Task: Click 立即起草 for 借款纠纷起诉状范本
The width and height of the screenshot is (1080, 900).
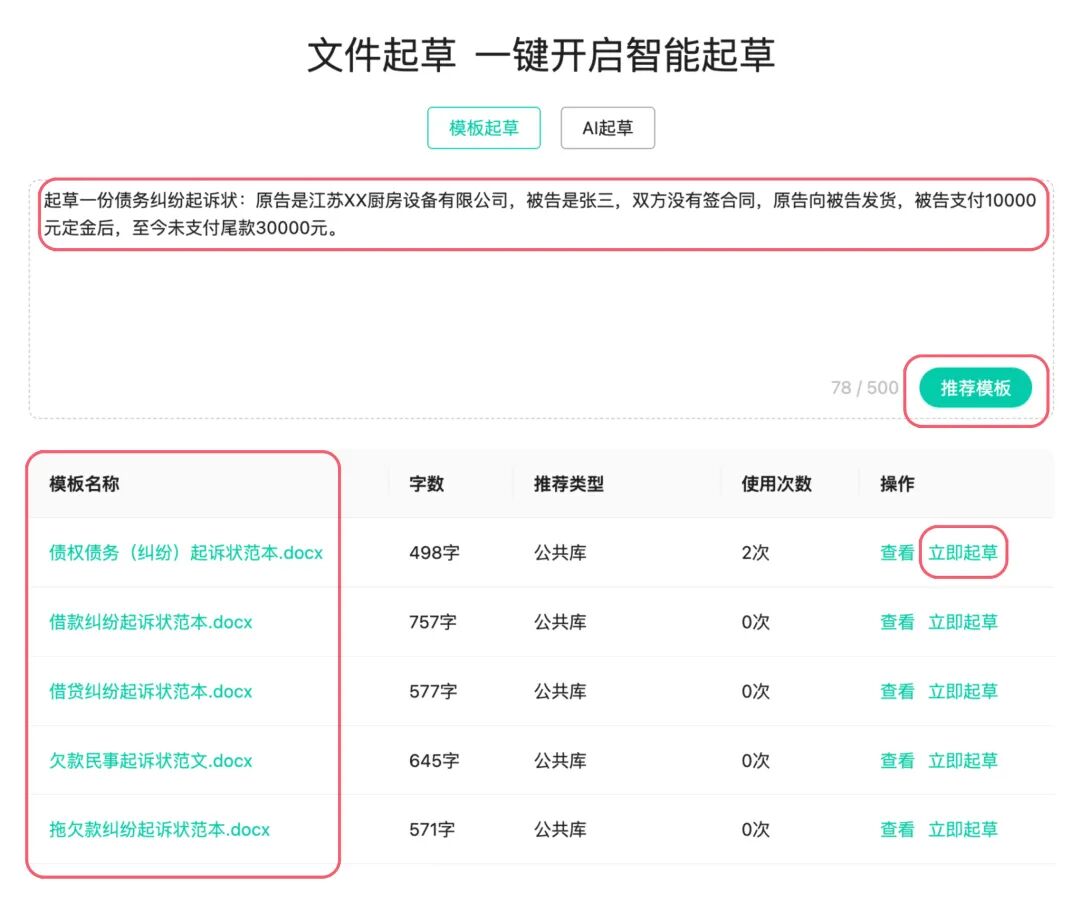Action: (962, 621)
